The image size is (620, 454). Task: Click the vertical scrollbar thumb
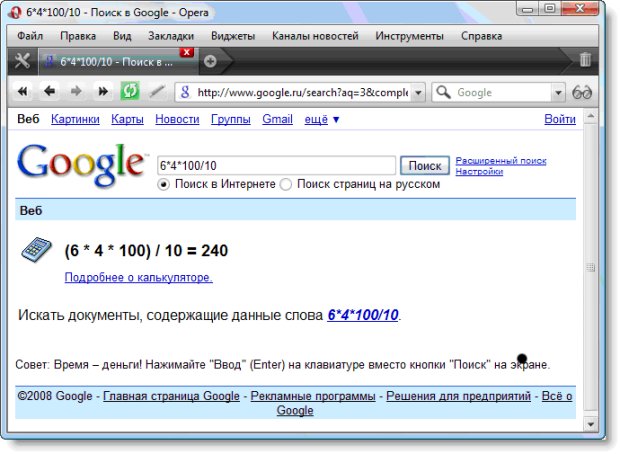591,268
